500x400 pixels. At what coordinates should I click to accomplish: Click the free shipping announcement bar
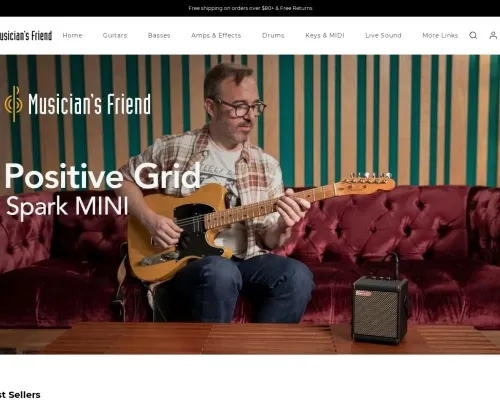[250, 8]
